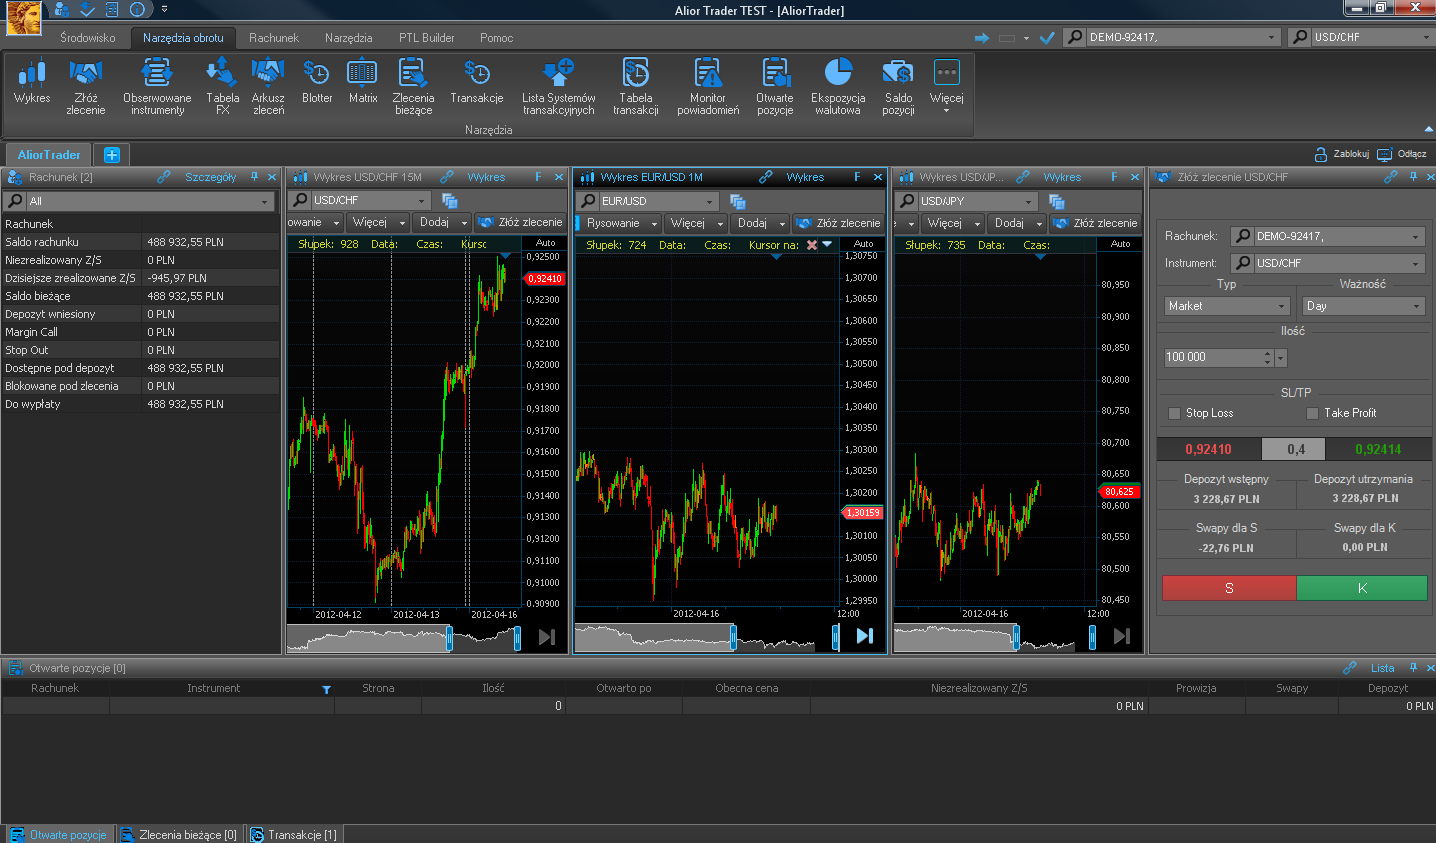
Task: Click the filter icon in Instrument column
Action: pyautogui.click(x=326, y=689)
